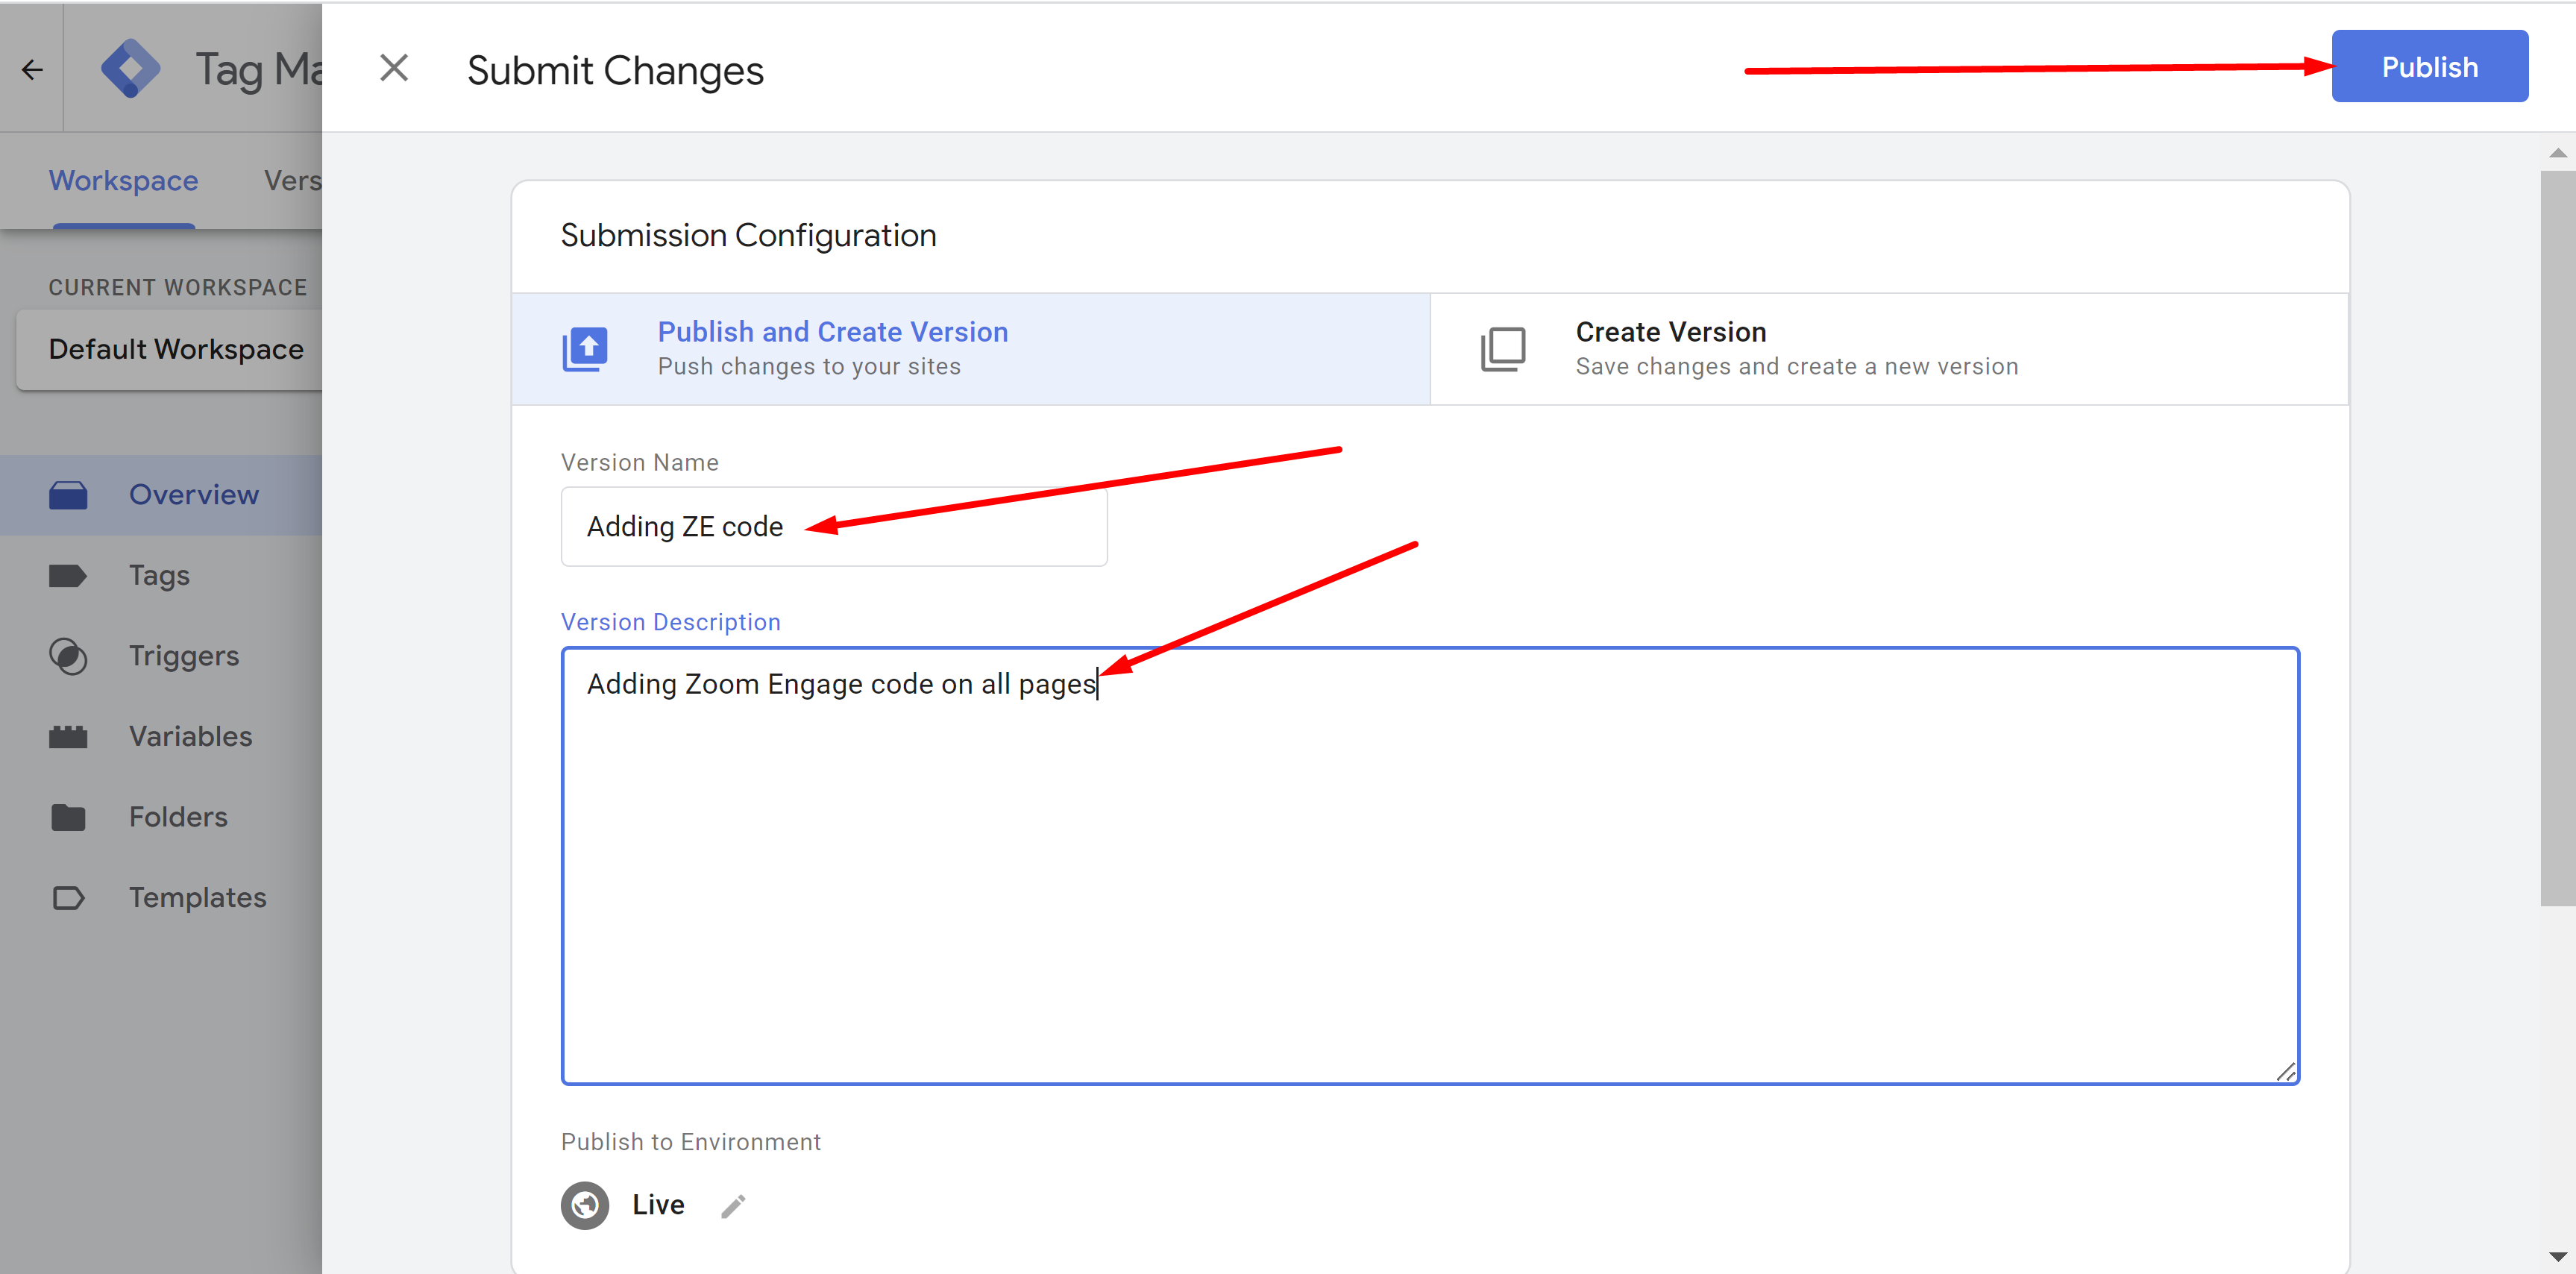This screenshot has width=2576, height=1274.
Task: Click the Tag Manager logo icon
Action: click(x=131, y=69)
